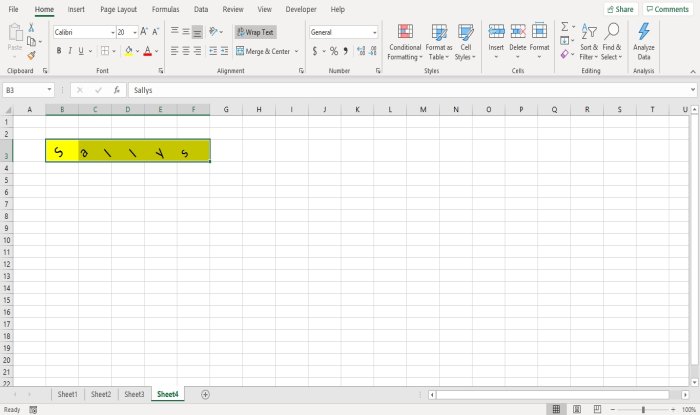Screen dimensions: 700x415
Task: Expand the formula bar chevron
Action: point(692,90)
